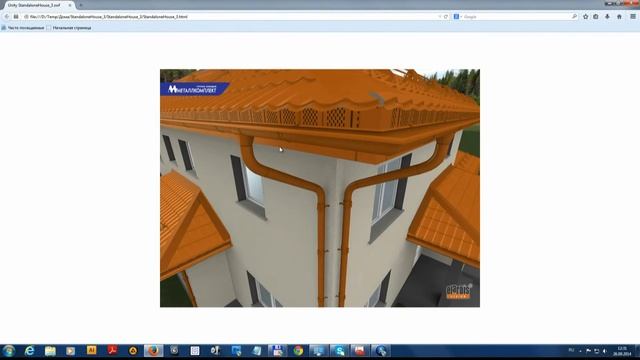Click the search magnifier icon

pyautogui.click(x=574, y=17)
